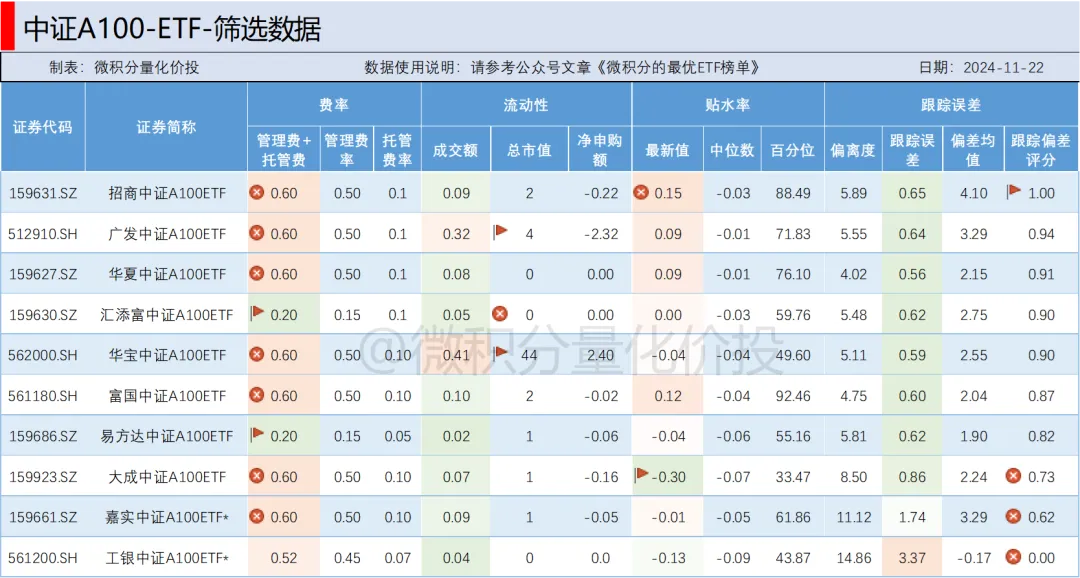1080x578 pixels.
Task: Click the 华夏中证A100ETF name cell
Action: pos(166,274)
